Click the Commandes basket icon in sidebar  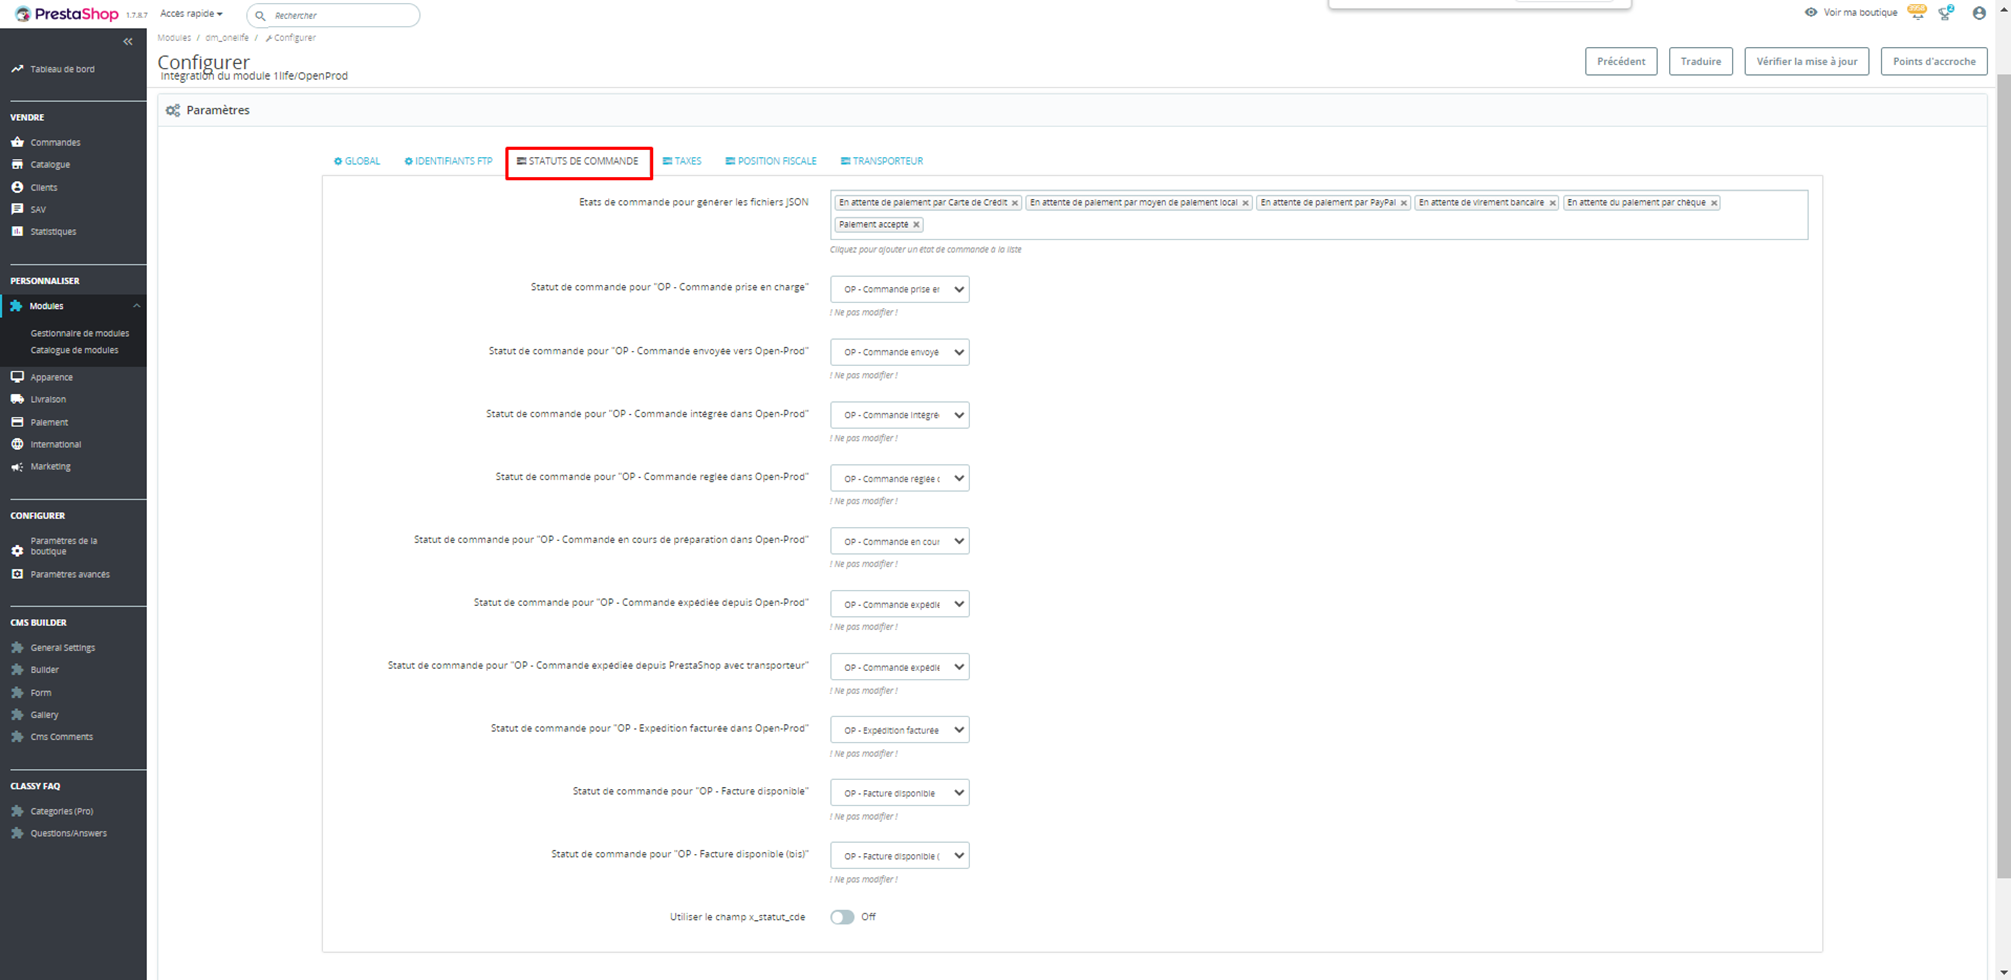click(17, 142)
